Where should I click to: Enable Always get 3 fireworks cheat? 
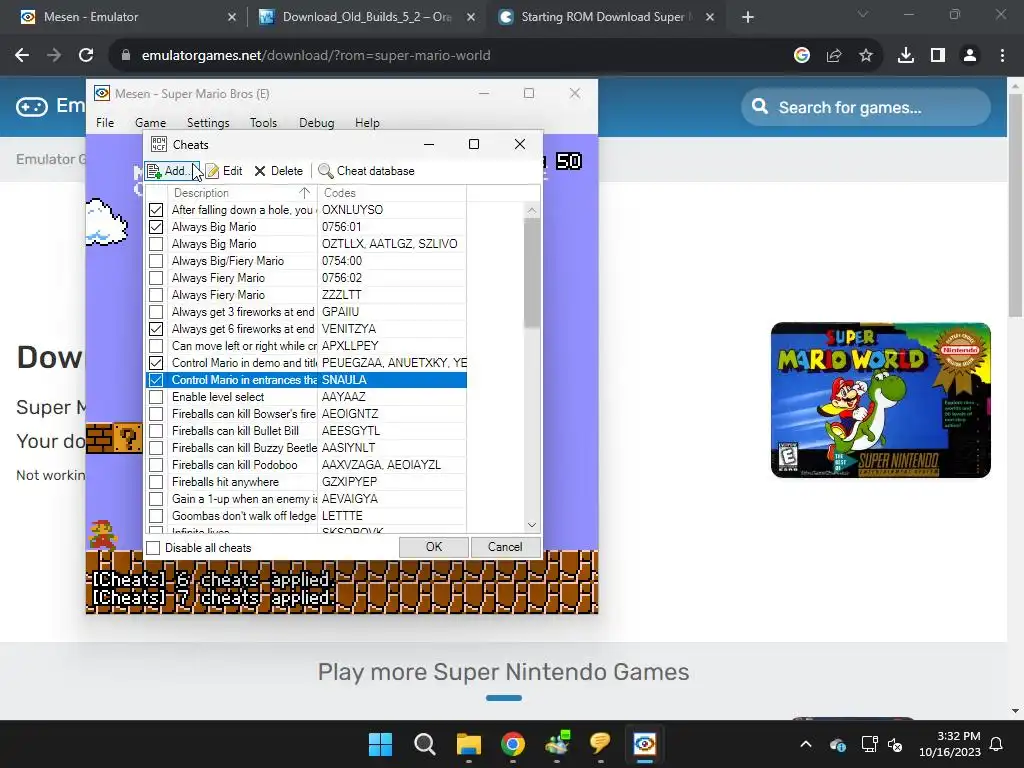[156, 312]
